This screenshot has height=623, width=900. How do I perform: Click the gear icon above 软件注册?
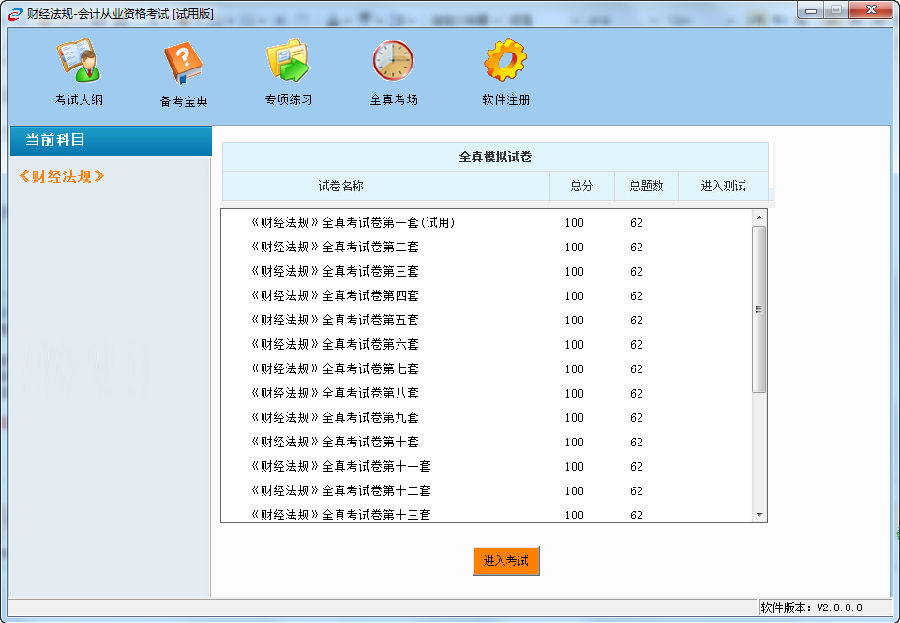(505, 60)
